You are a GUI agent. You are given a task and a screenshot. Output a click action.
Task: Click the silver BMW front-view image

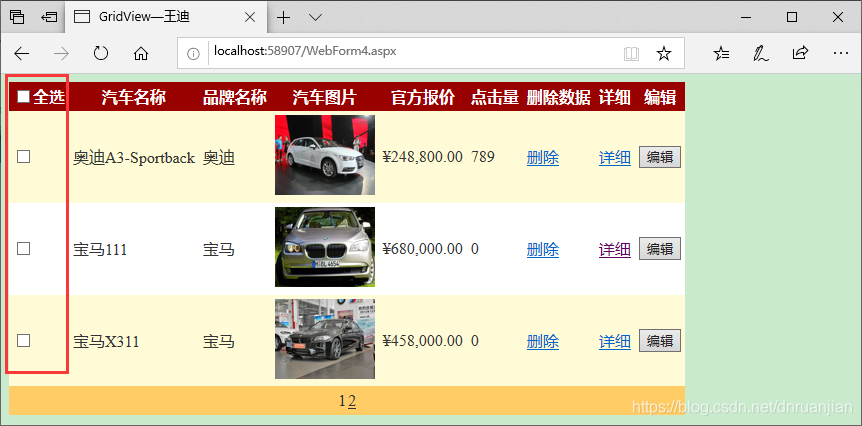click(x=325, y=247)
